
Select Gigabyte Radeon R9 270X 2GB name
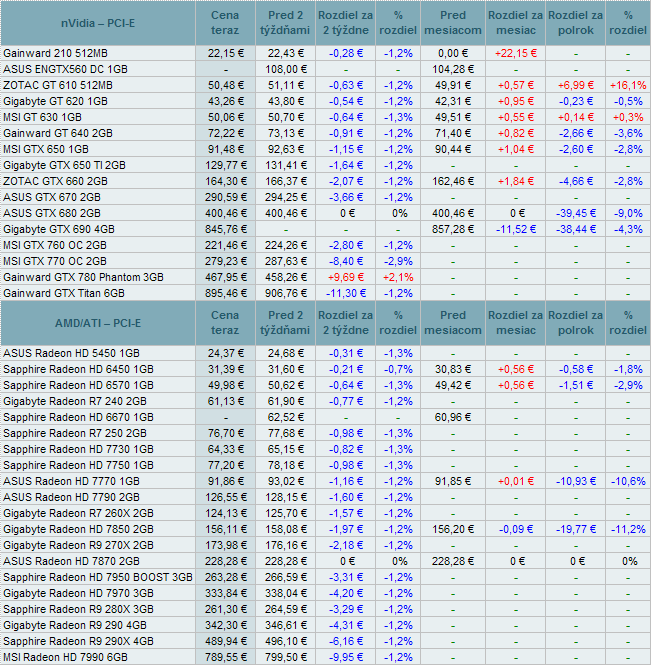tap(78, 545)
